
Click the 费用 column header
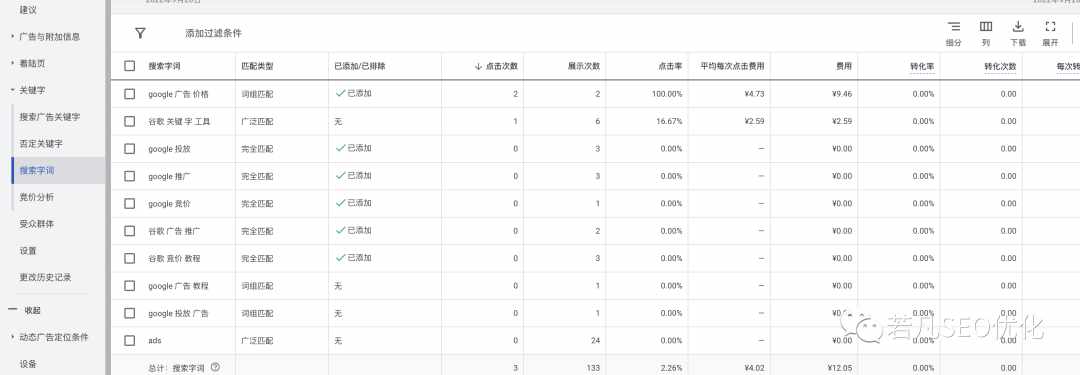point(844,67)
